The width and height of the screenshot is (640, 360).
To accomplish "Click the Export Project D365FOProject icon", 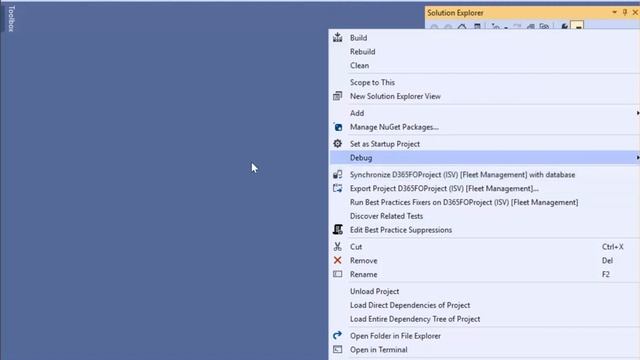I will click(337, 189).
